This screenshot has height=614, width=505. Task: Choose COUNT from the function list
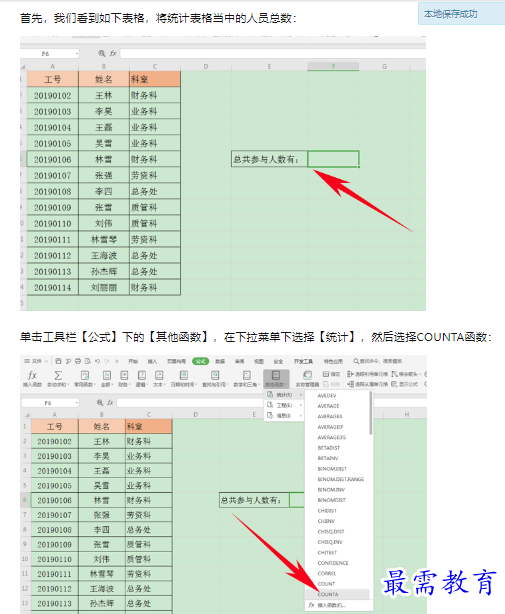click(326, 584)
